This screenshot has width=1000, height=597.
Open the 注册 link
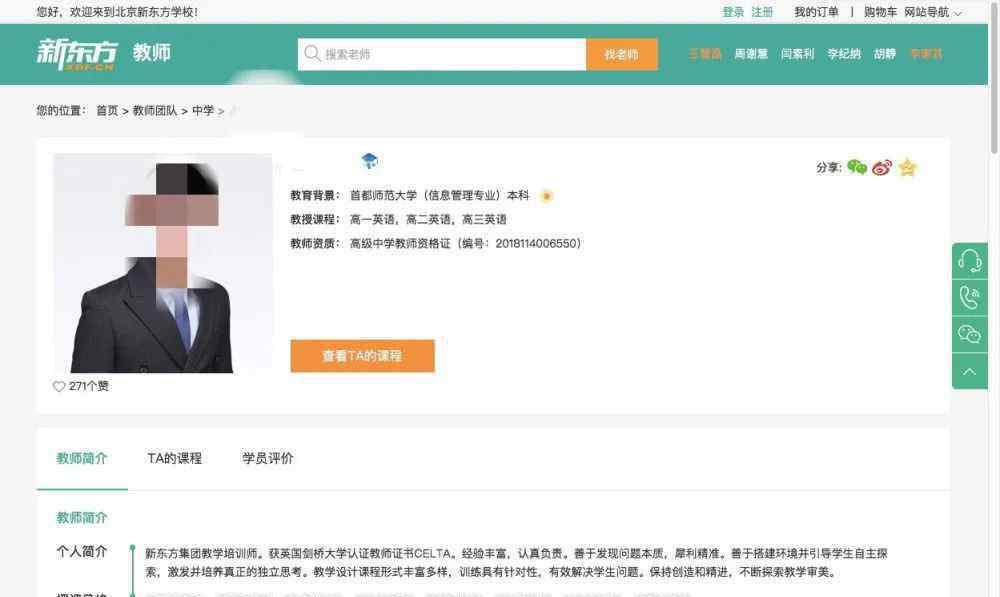[762, 12]
